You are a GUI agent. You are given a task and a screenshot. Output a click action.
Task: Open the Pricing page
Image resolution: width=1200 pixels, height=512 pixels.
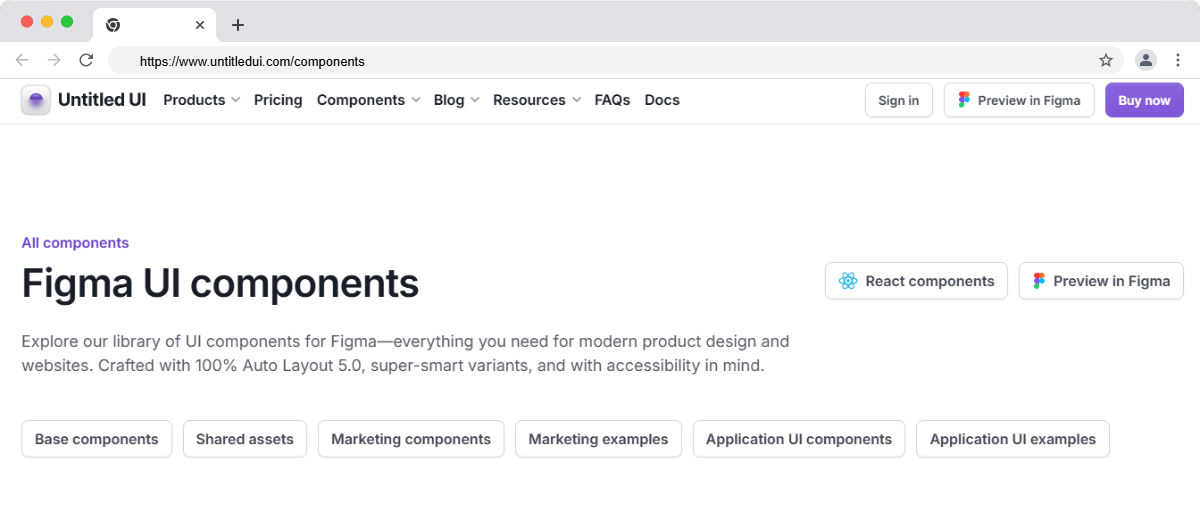pos(278,100)
